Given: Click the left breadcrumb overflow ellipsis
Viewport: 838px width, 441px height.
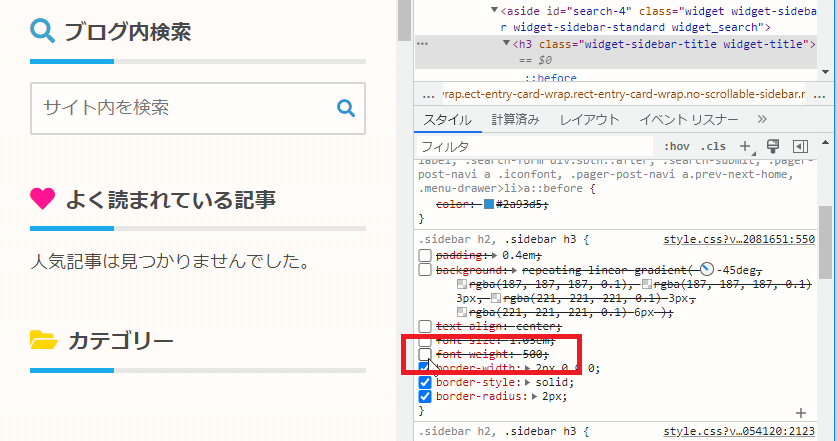Looking at the screenshot, I should click(x=429, y=94).
